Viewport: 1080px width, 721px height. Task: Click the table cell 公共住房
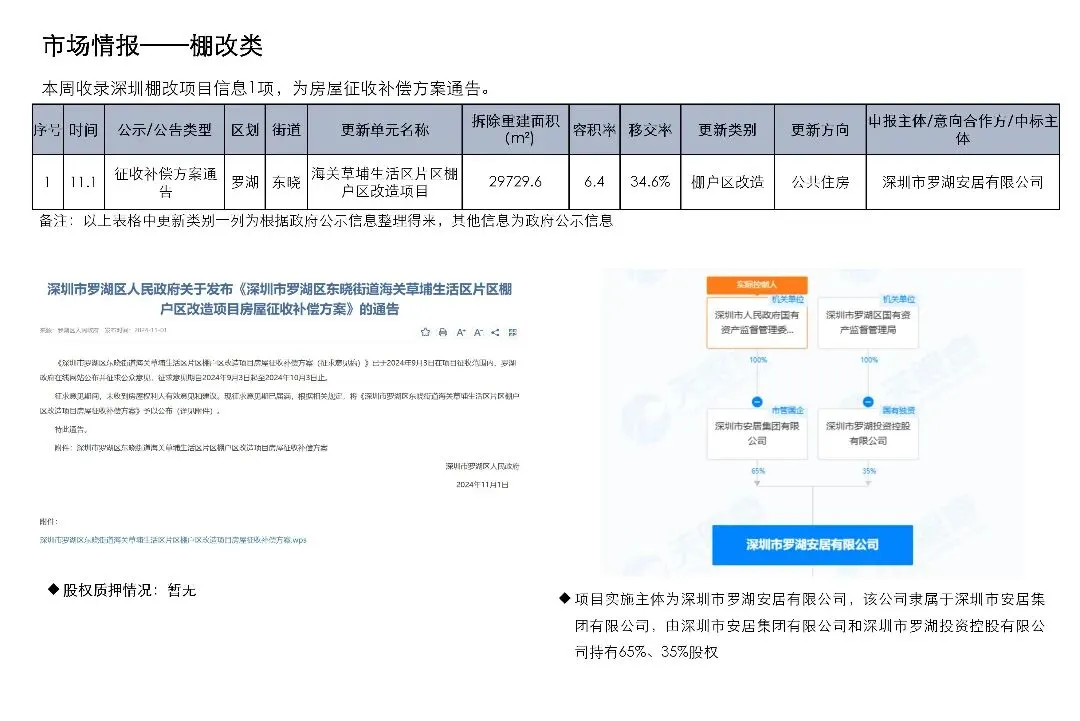pos(820,182)
